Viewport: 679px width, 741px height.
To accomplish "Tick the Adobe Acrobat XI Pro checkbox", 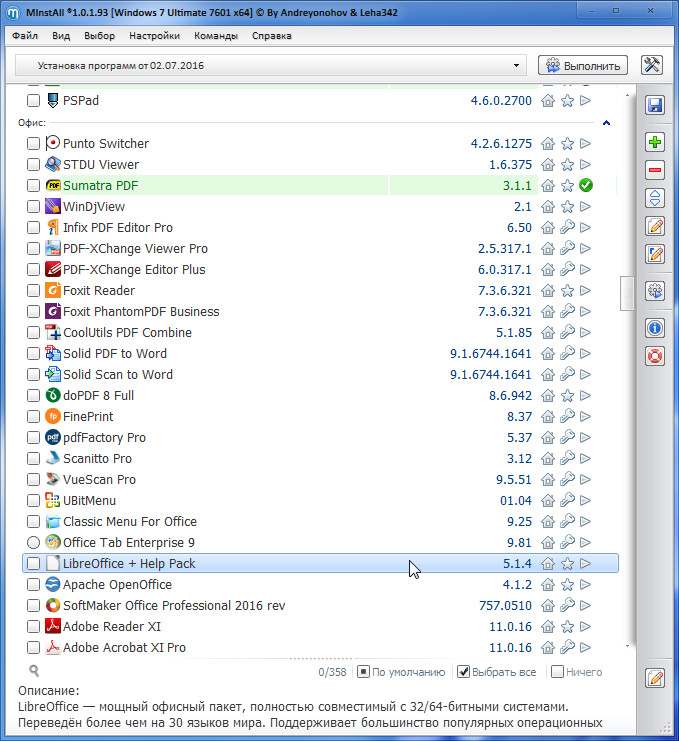I will pyautogui.click(x=33, y=647).
